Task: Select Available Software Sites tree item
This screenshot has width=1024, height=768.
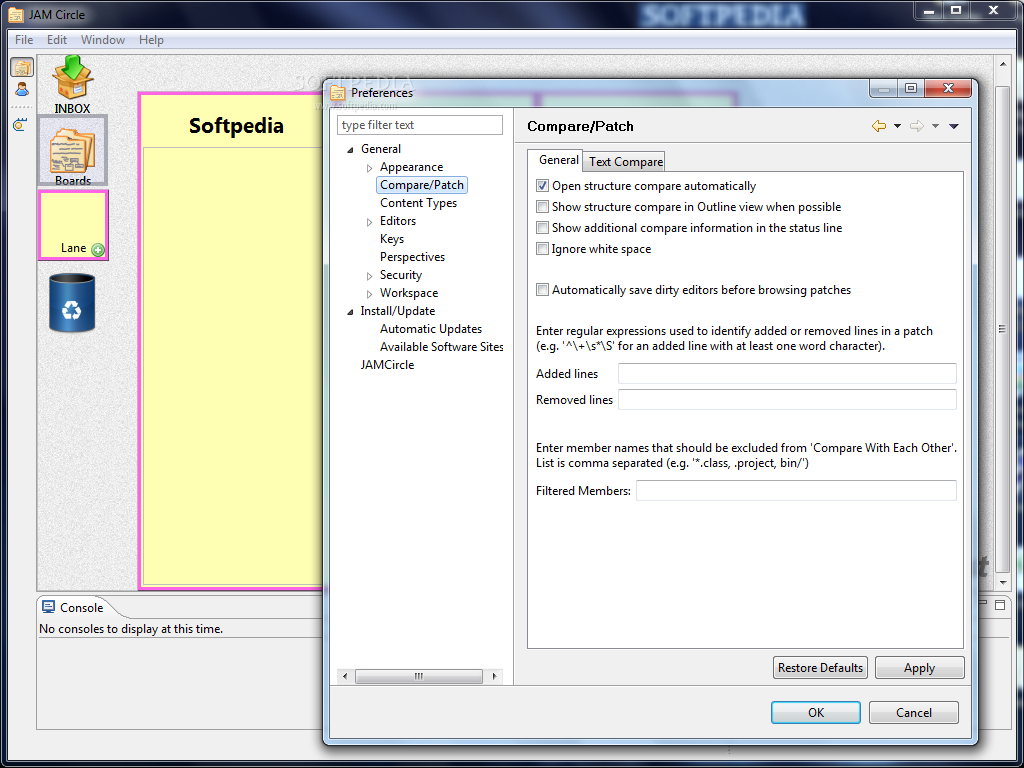Action: pos(441,347)
